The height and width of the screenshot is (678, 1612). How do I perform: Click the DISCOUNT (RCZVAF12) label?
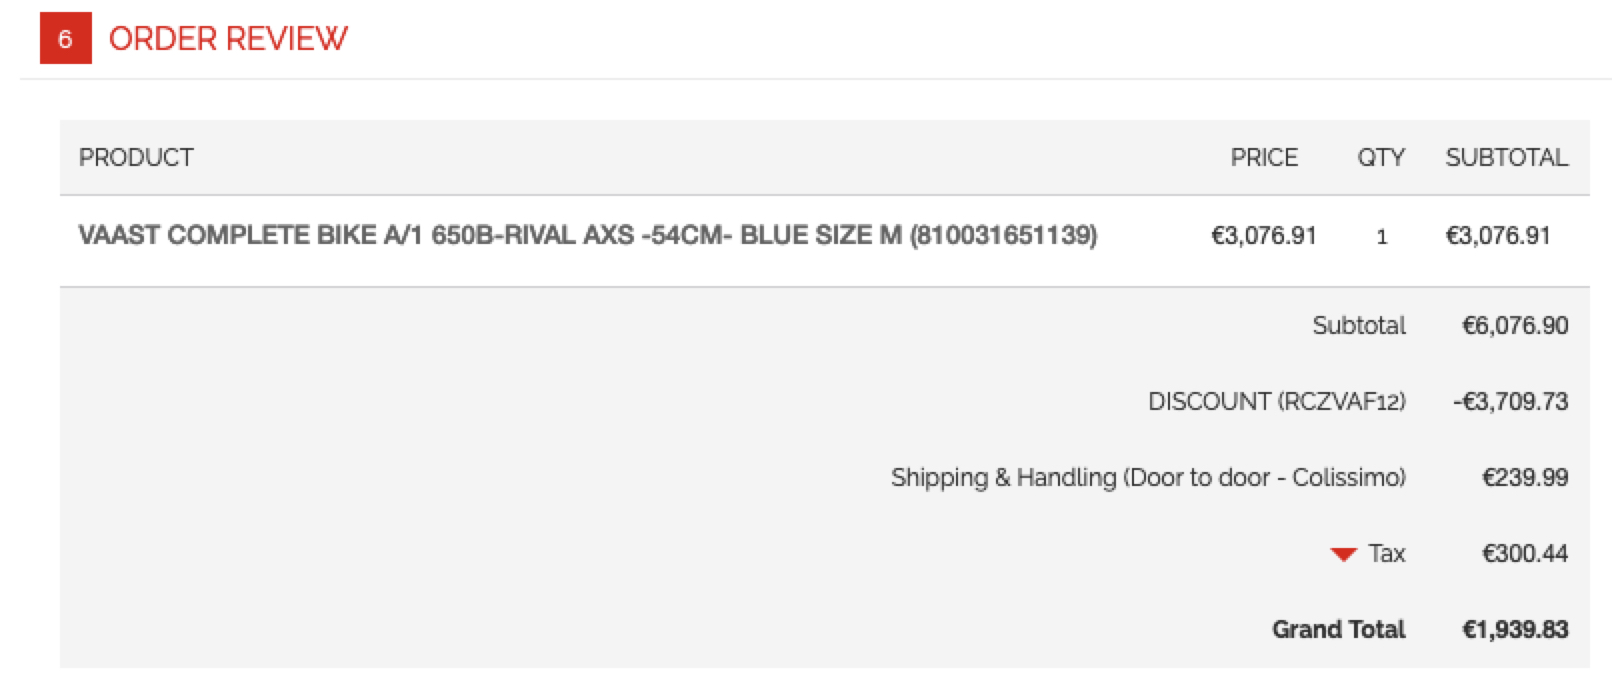(1276, 401)
